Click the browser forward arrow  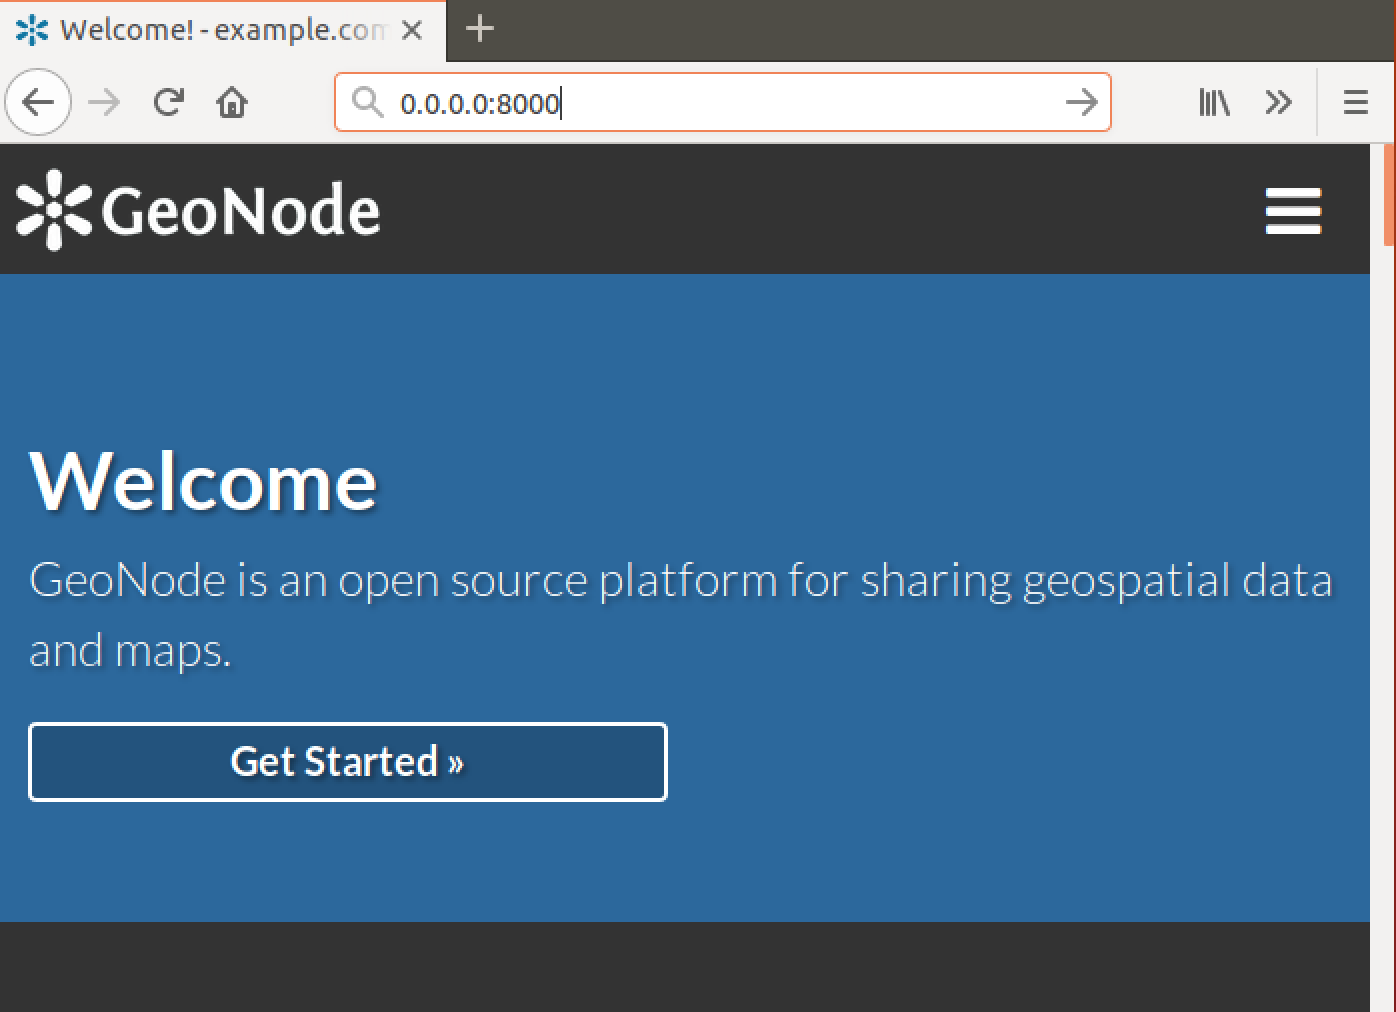tap(104, 102)
